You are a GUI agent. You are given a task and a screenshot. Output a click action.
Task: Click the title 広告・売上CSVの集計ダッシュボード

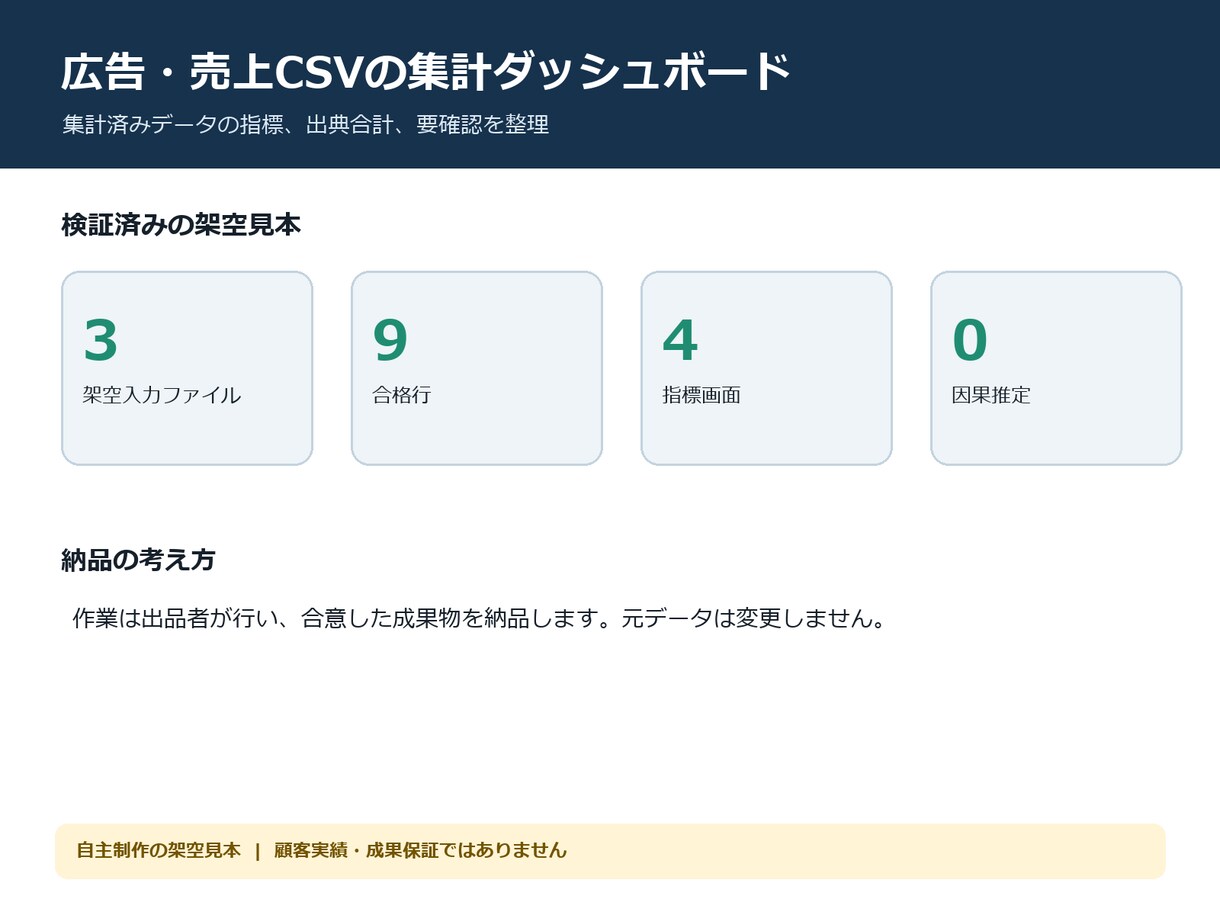pyautogui.click(x=426, y=72)
